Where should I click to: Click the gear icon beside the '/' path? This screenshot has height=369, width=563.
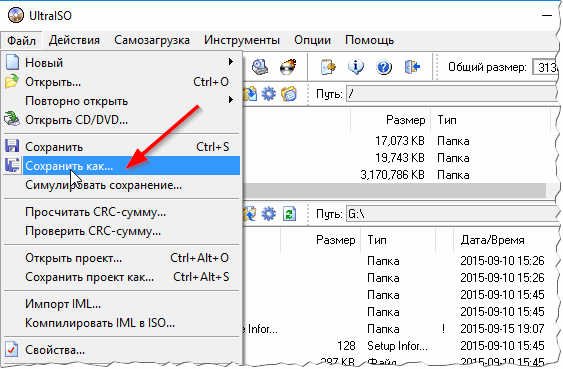[269, 94]
